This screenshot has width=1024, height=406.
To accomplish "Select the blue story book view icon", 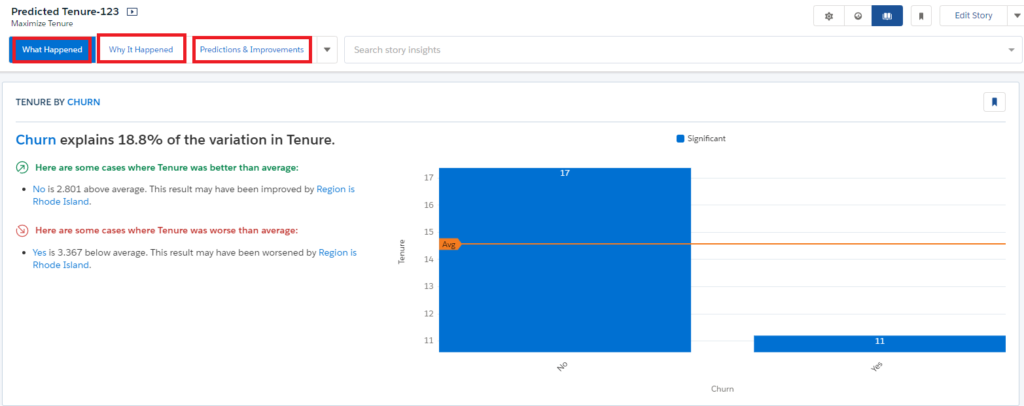I will (x=887, y=16).
